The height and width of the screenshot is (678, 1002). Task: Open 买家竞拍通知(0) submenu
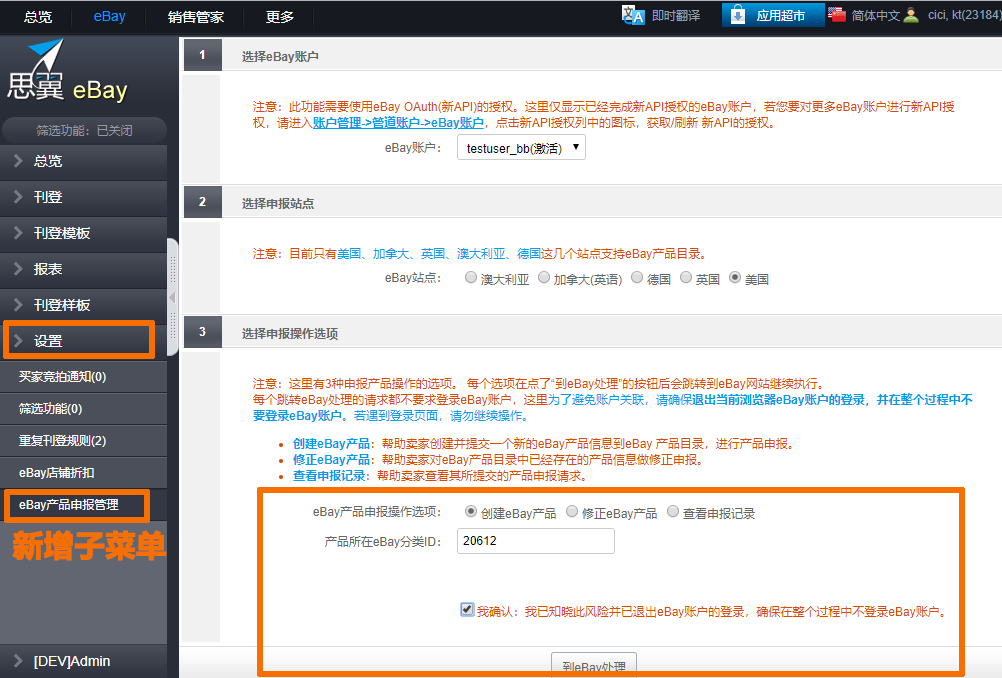click(x=84, y=377)
